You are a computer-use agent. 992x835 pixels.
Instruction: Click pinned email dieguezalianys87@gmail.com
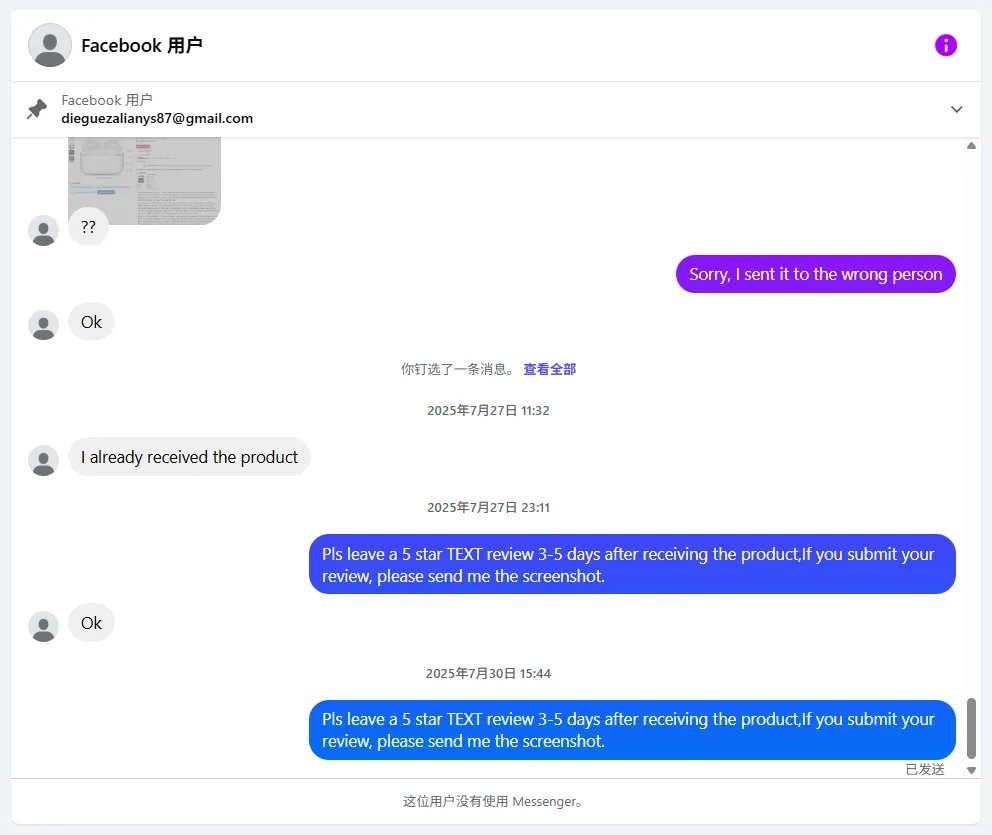(x=157, y=118)
